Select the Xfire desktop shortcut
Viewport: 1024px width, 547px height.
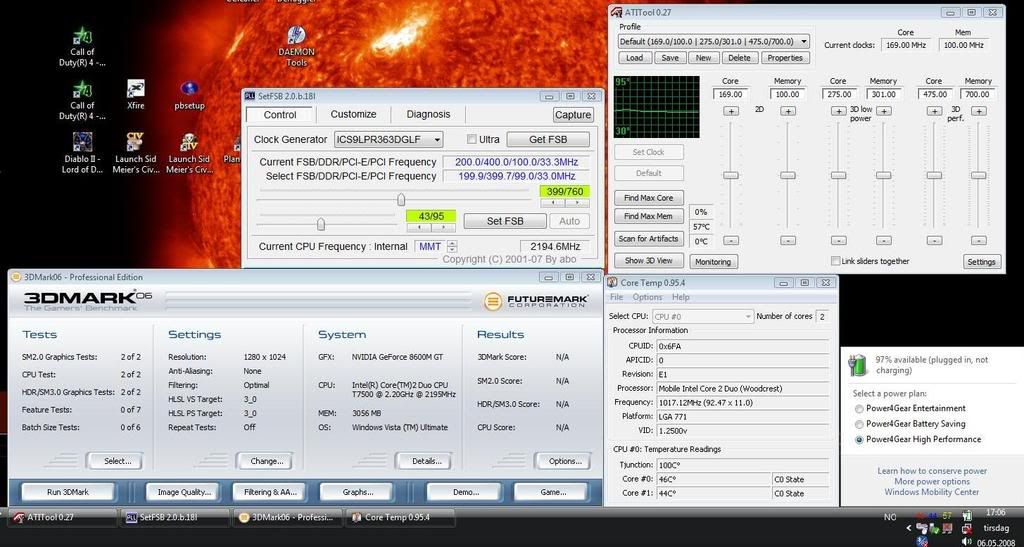136,95
